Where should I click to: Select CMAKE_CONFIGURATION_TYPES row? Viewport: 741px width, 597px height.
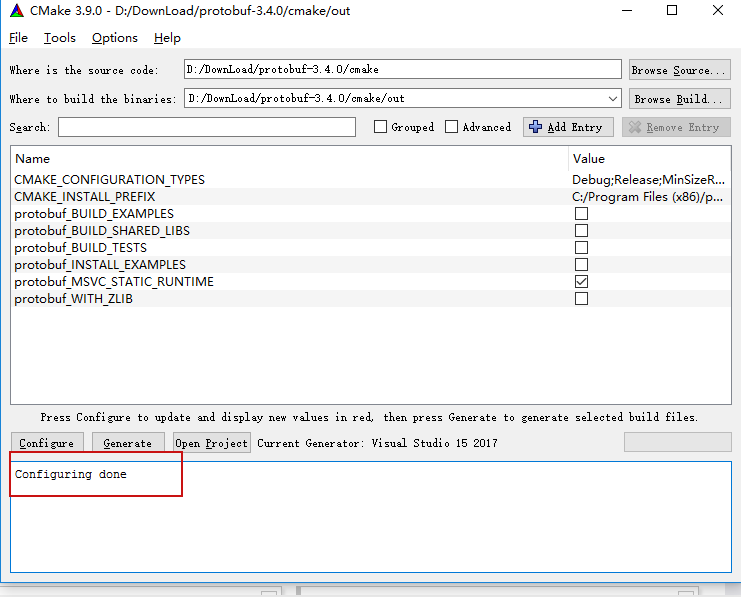coord(370,180)
